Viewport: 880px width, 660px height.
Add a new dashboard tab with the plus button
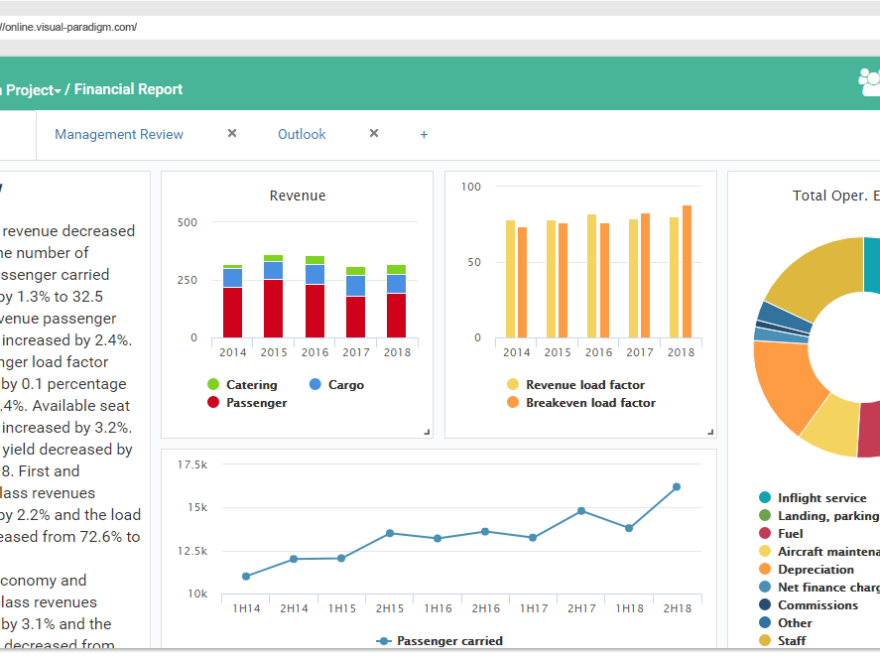(x=423, y=134)
